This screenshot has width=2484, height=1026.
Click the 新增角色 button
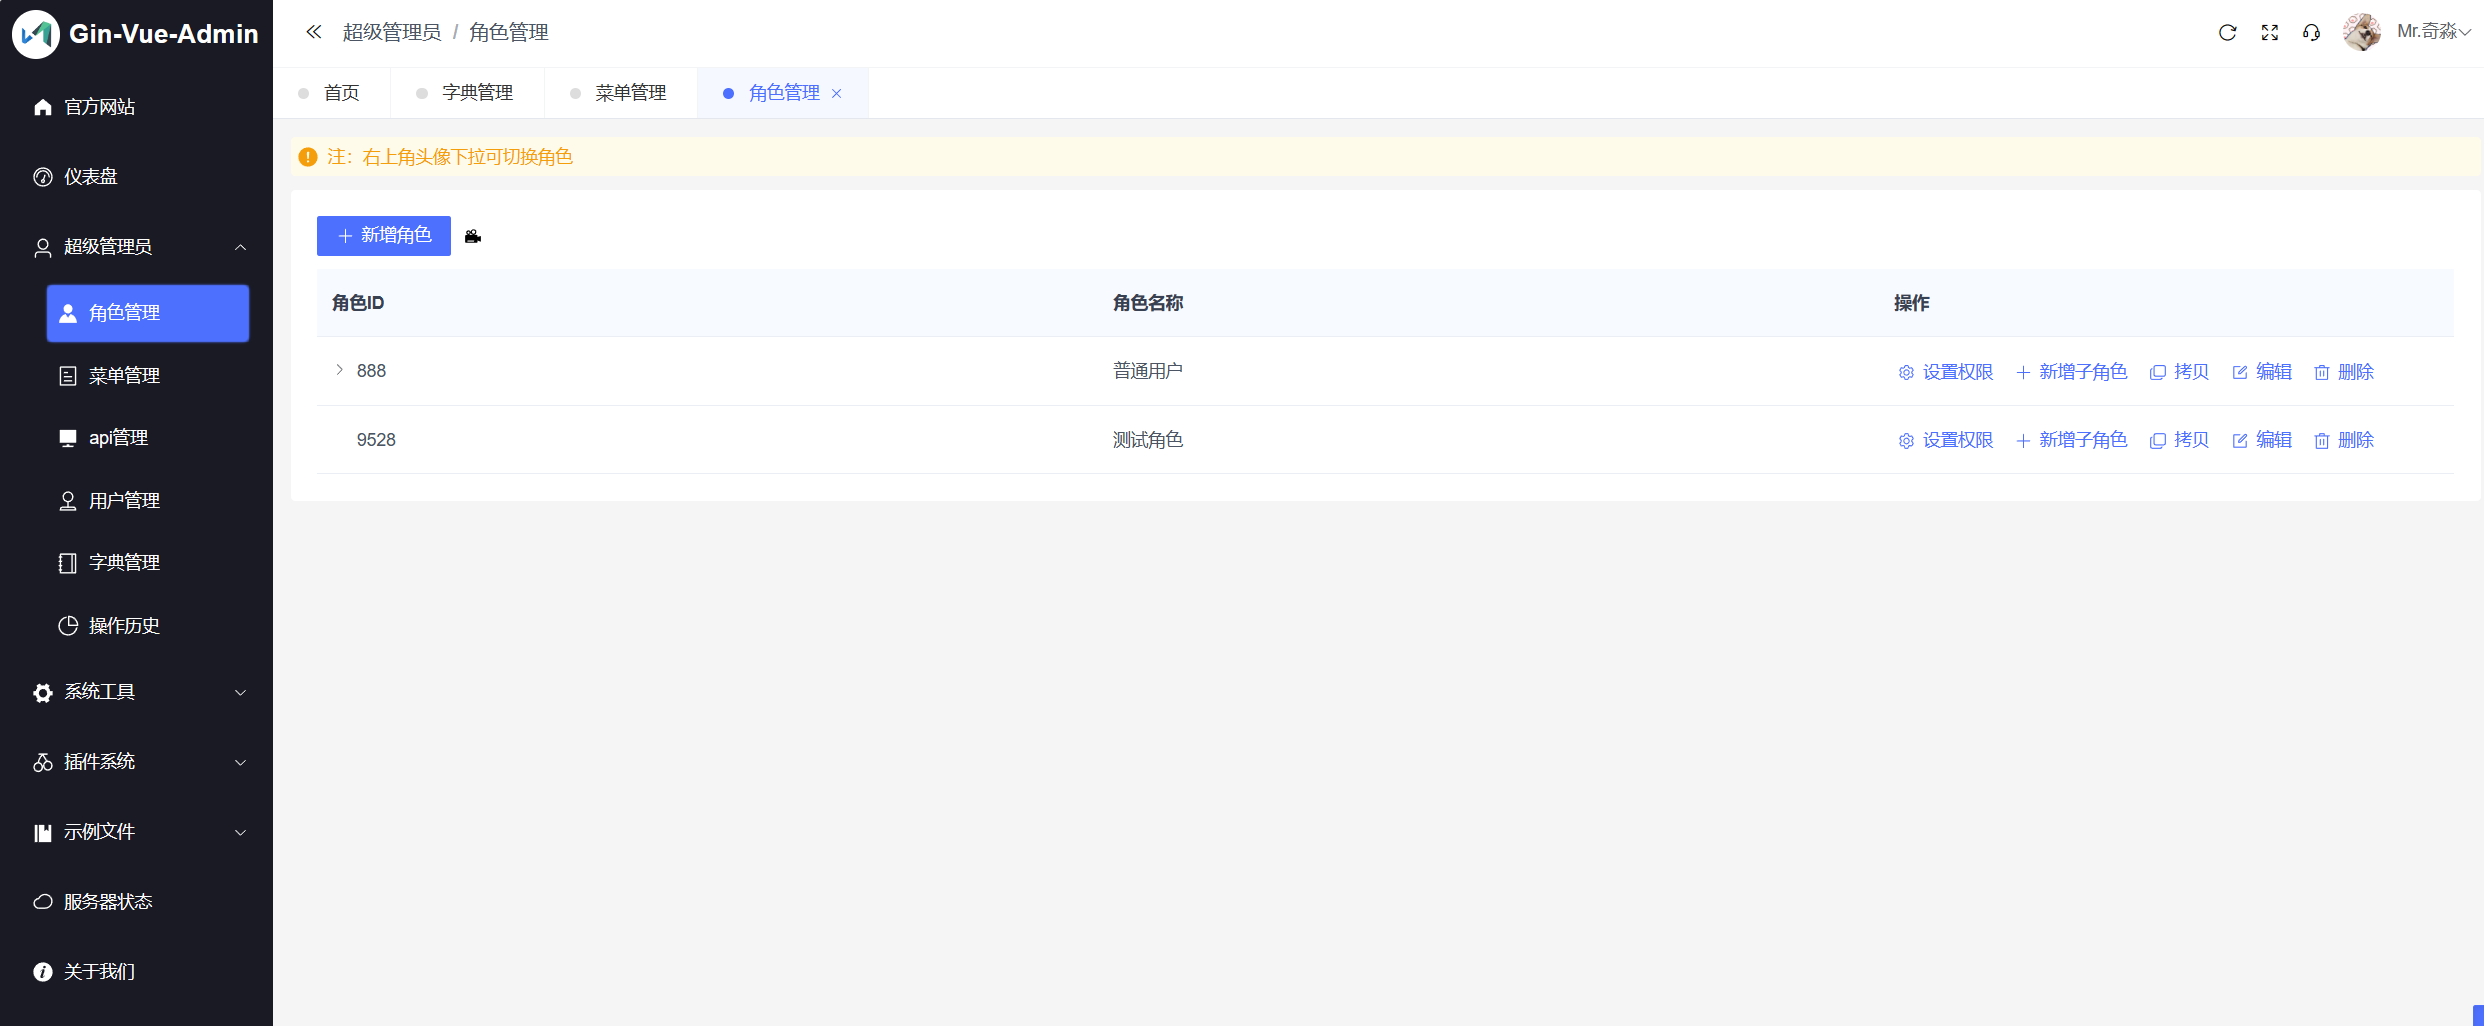384,236
